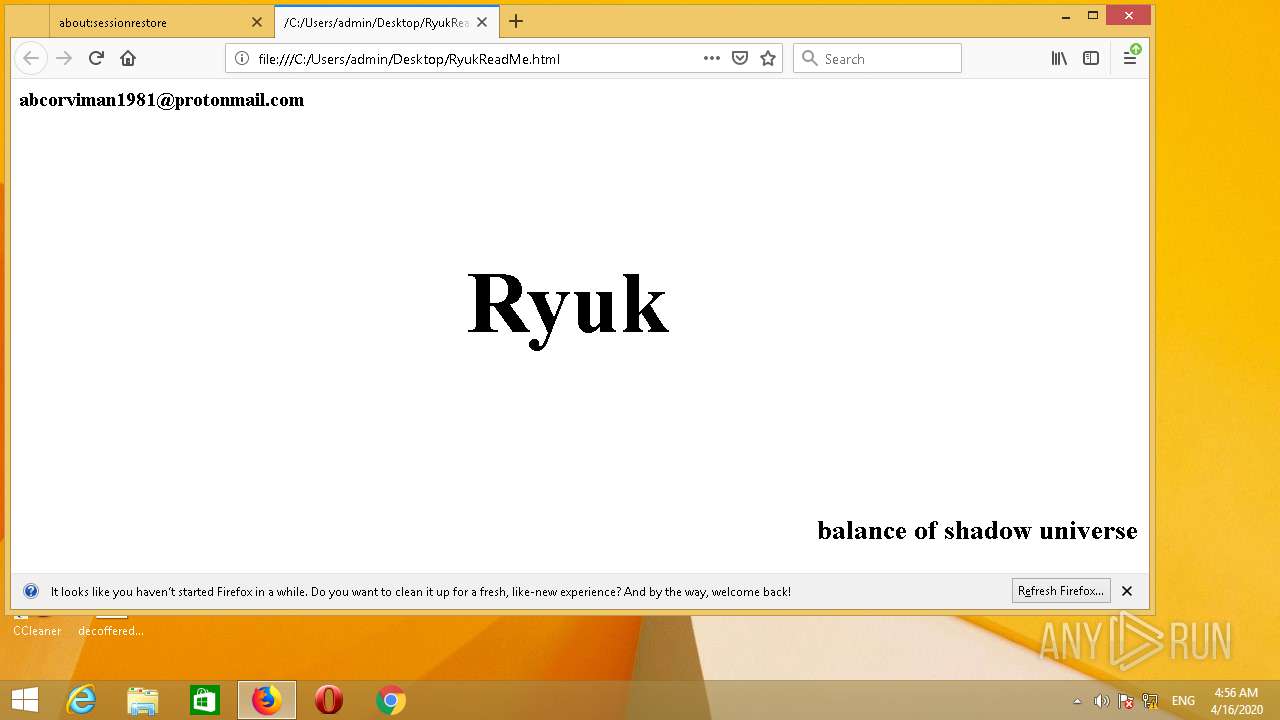Select the decoffered... desktop file
Screen dimensions: 1280x720
(x=111, y=626)
